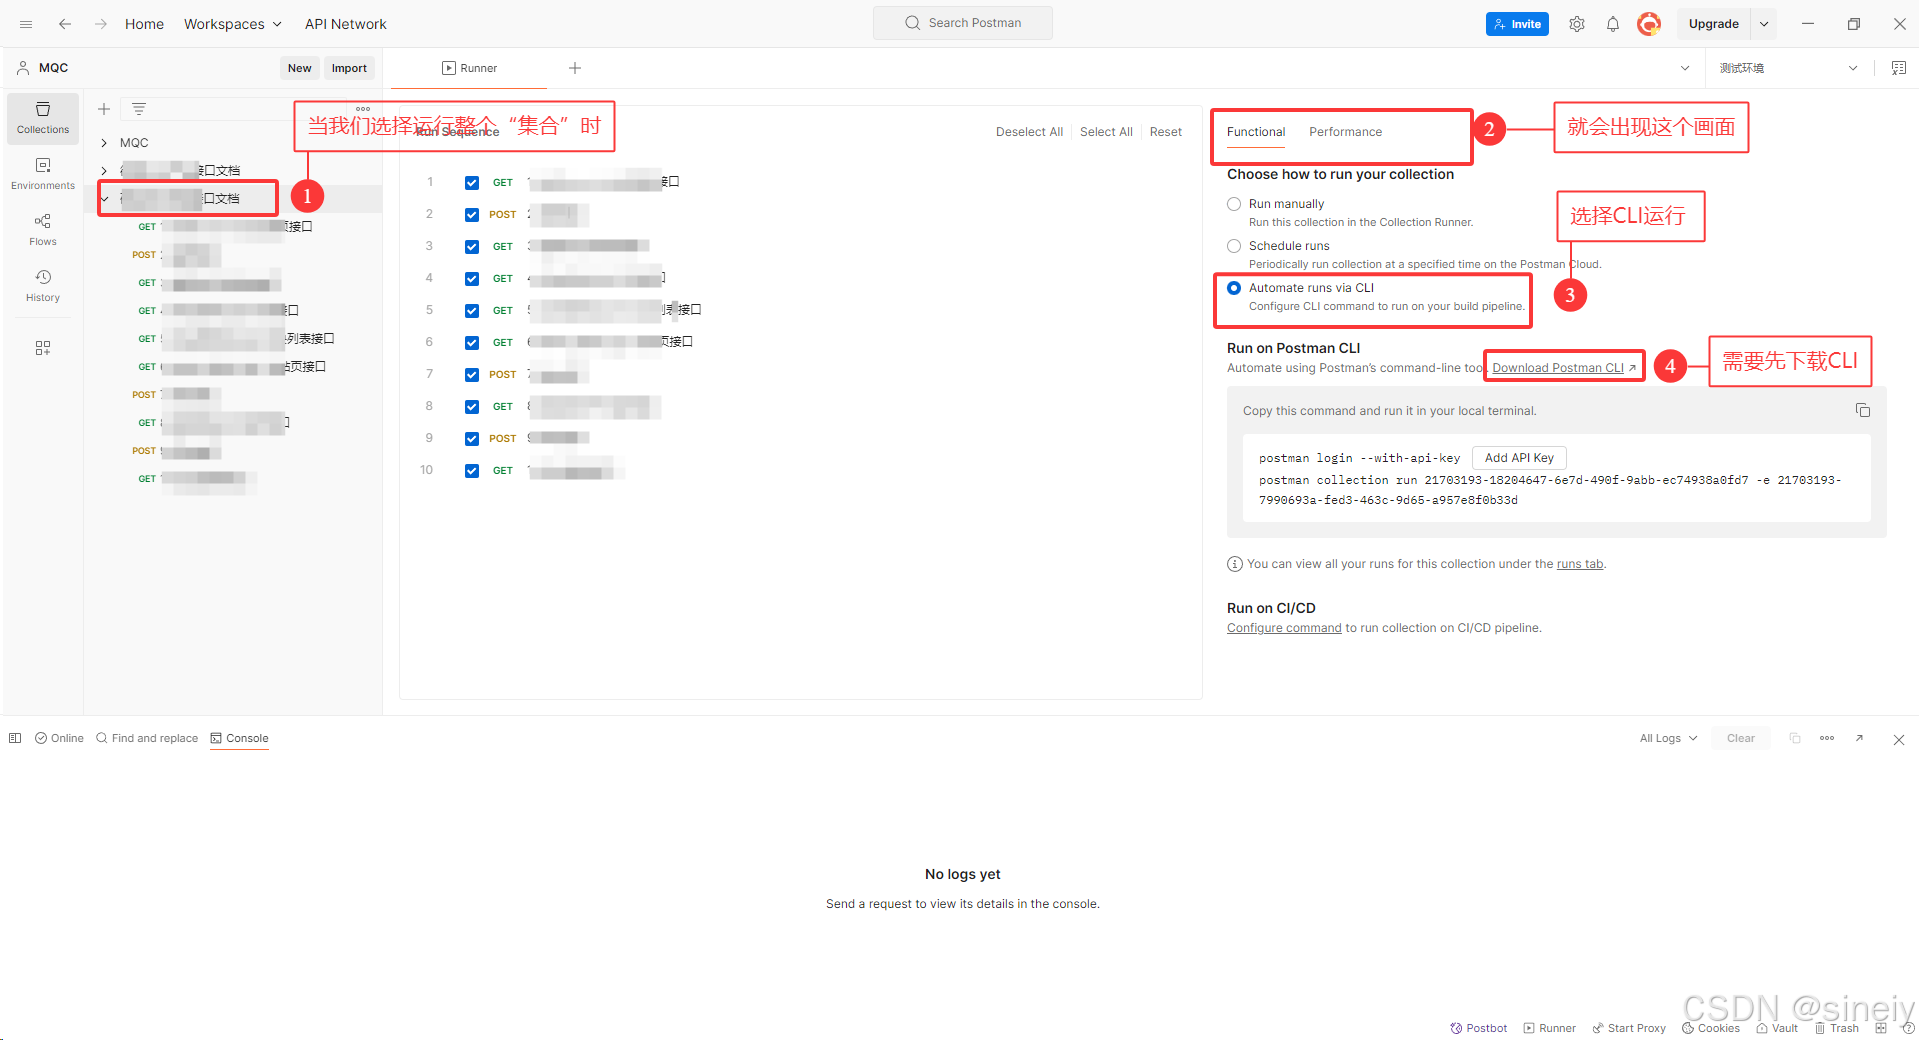Open the hamburger menu icon
This screenshot has height=1040, width=1919.
pos(26,24)
